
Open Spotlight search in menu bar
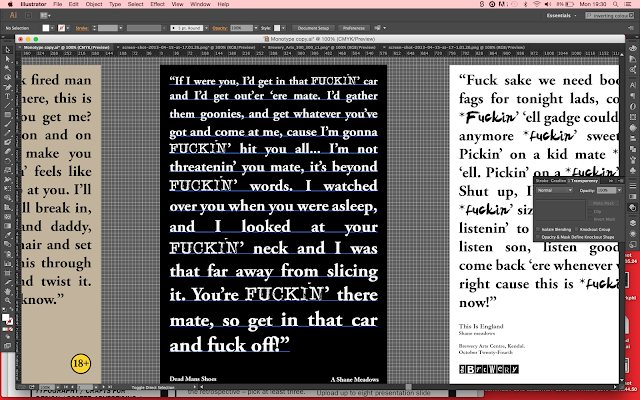(615, 4)
